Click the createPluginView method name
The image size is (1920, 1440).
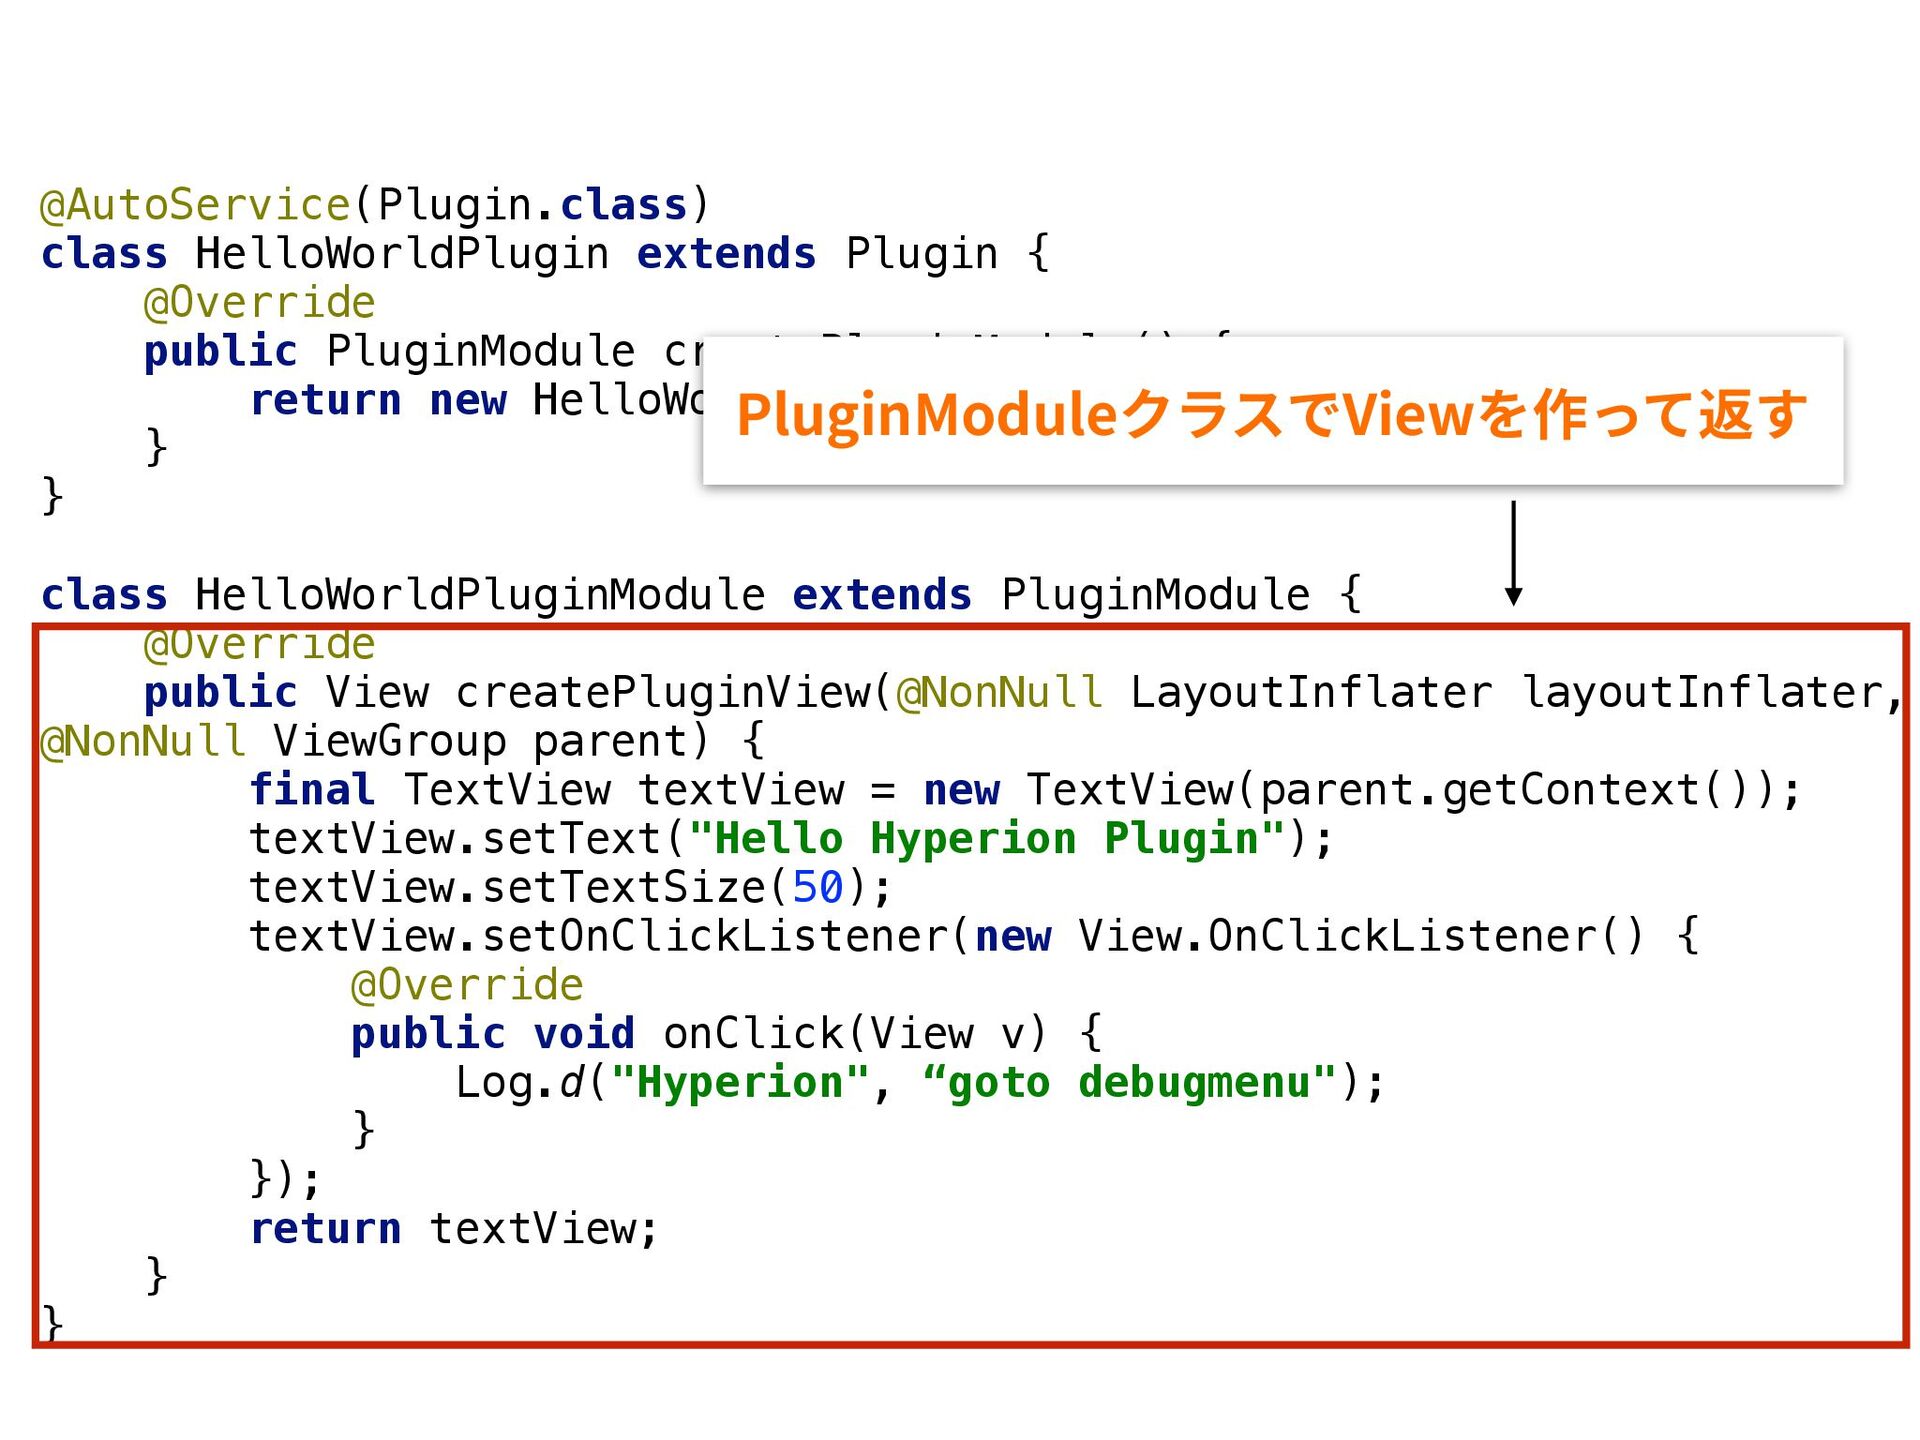tap(664, 693)
